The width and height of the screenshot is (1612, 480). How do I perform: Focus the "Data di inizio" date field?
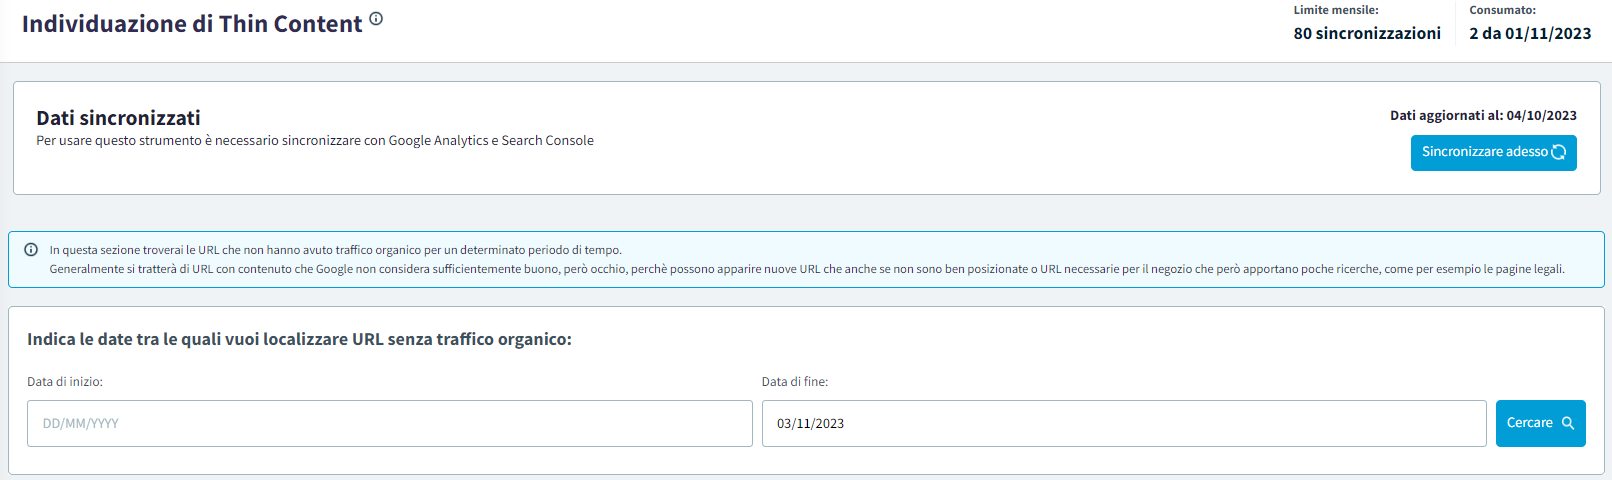click(x=389, y=424)
